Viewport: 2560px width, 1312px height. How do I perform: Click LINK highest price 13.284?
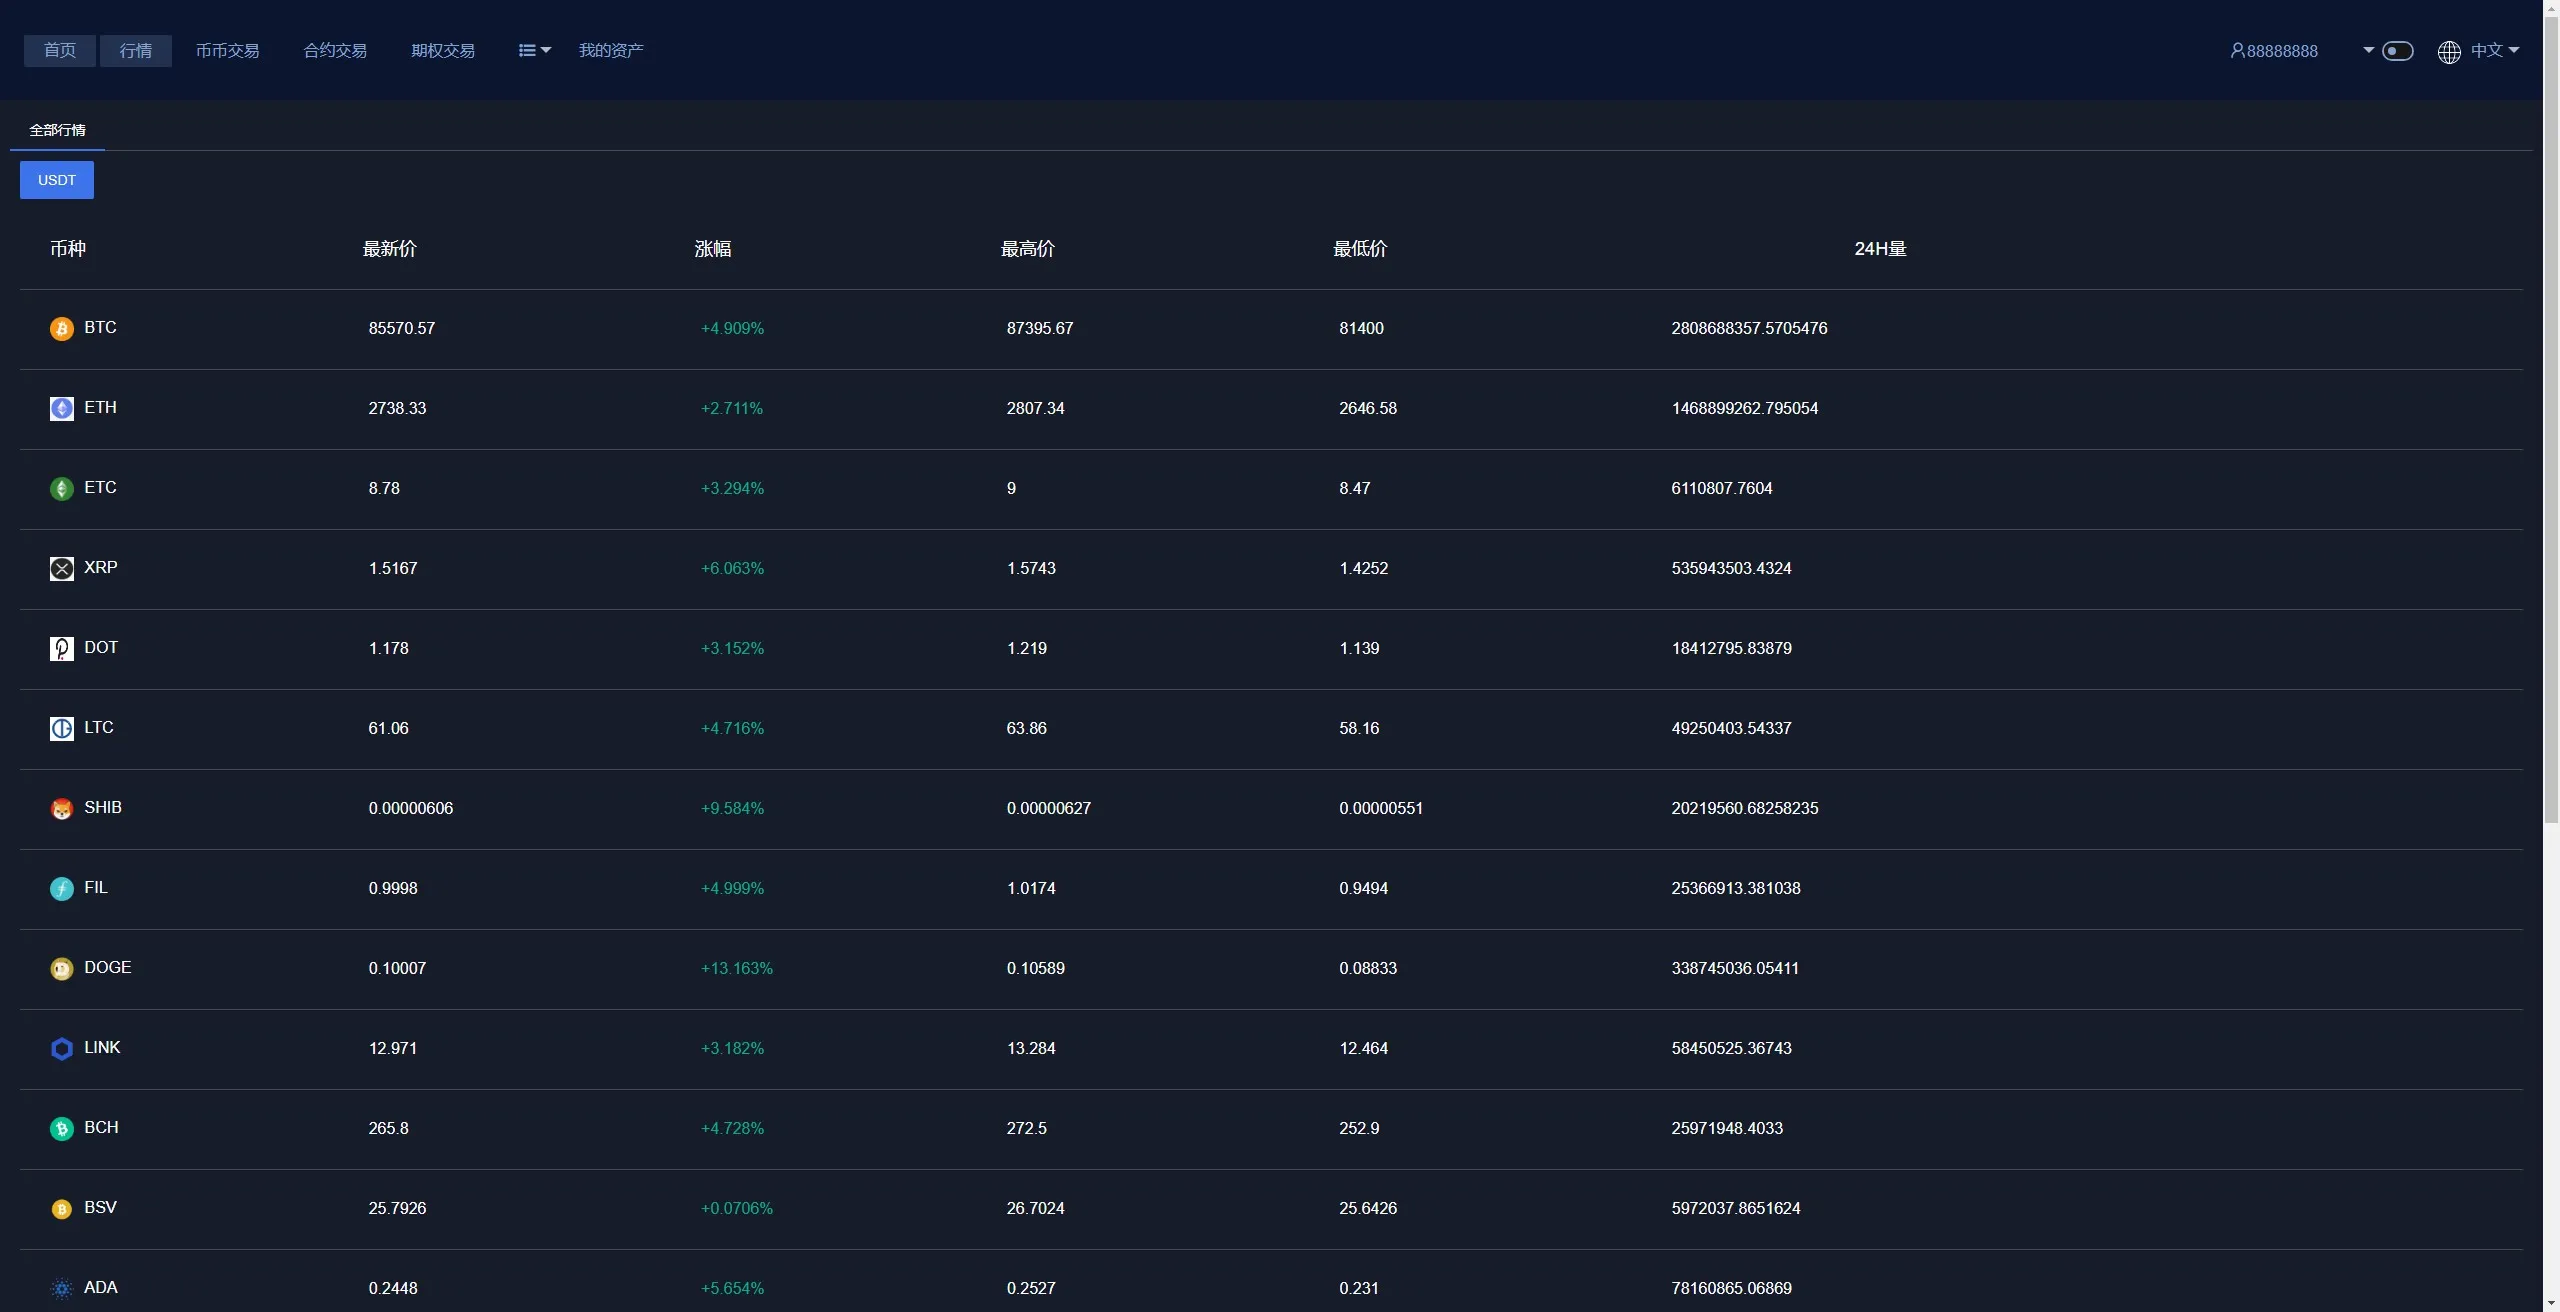click(x=1031, y=1049)
